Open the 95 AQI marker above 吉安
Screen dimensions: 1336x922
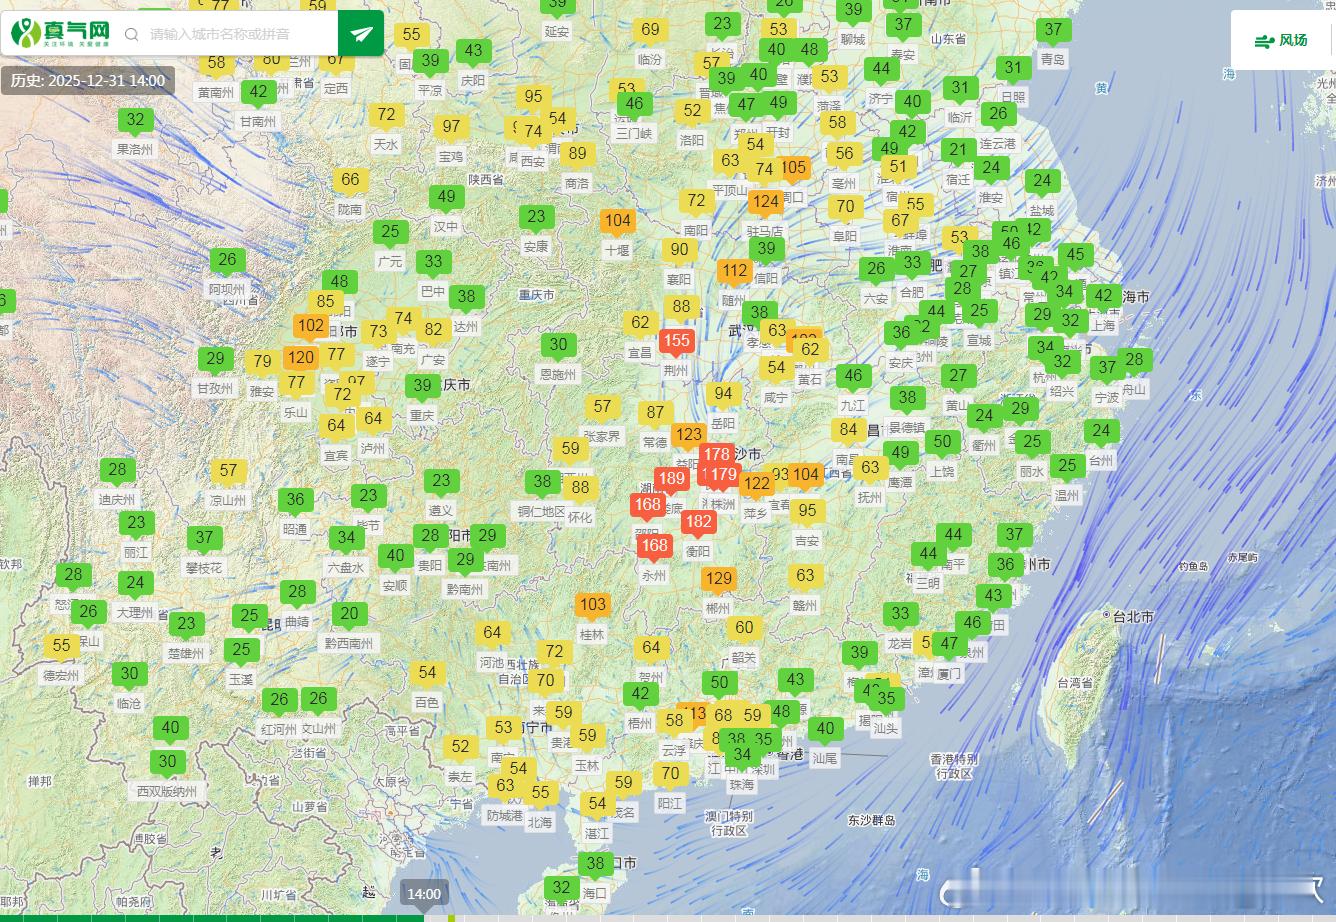pos(807,511)
